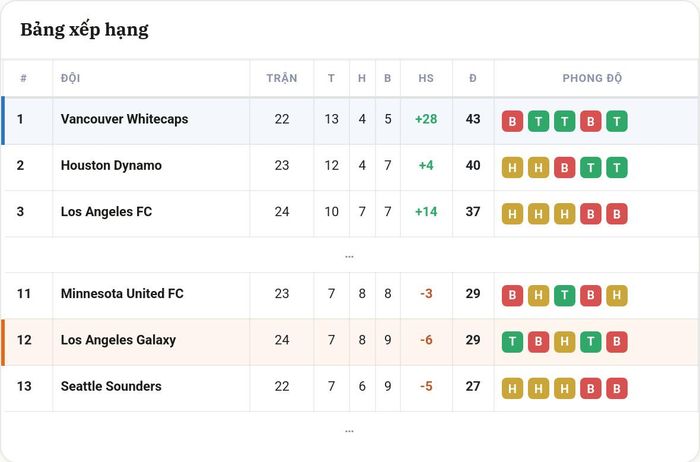Expand hidden rows between ranks 3 and 11

coord(349,256)
